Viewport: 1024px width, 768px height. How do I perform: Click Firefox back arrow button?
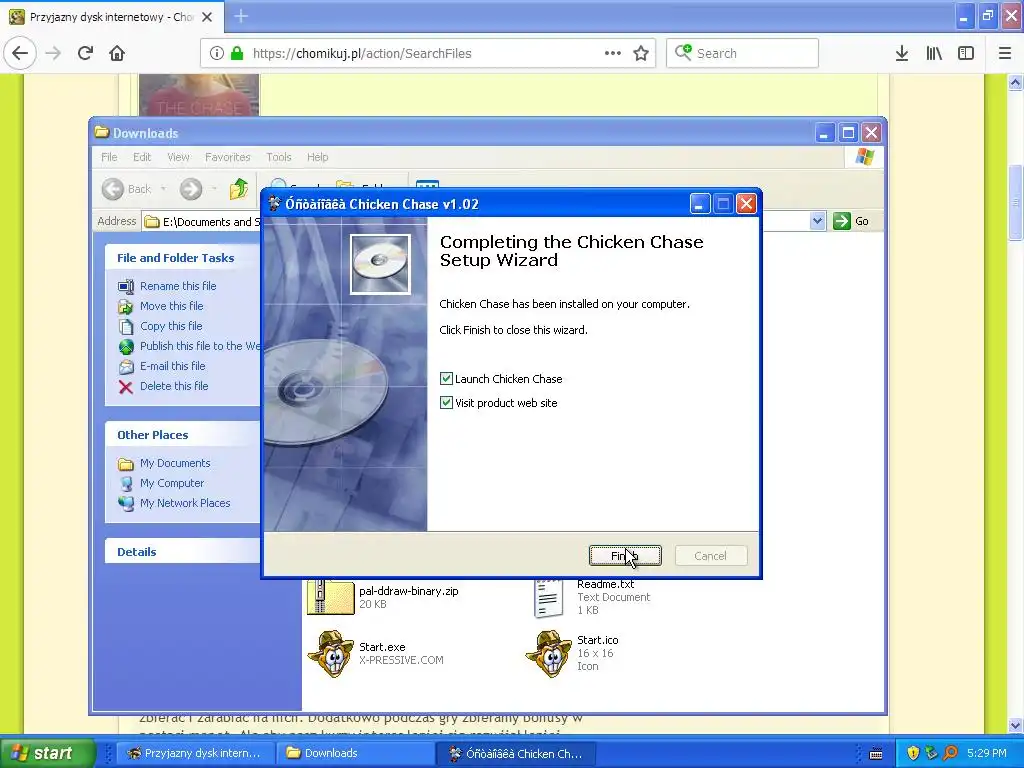click(x=20, y=53)
